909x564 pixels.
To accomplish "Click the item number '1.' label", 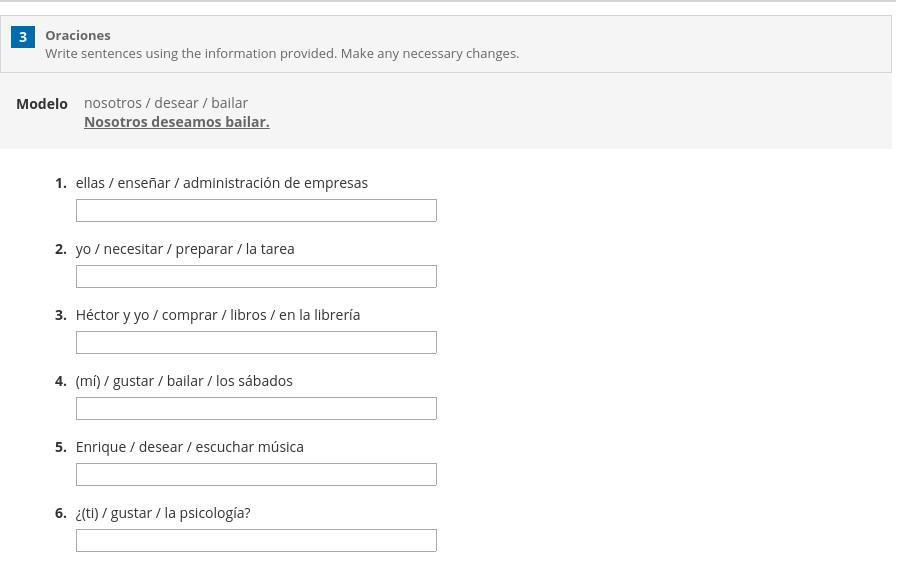I will [x=61, y=183].
